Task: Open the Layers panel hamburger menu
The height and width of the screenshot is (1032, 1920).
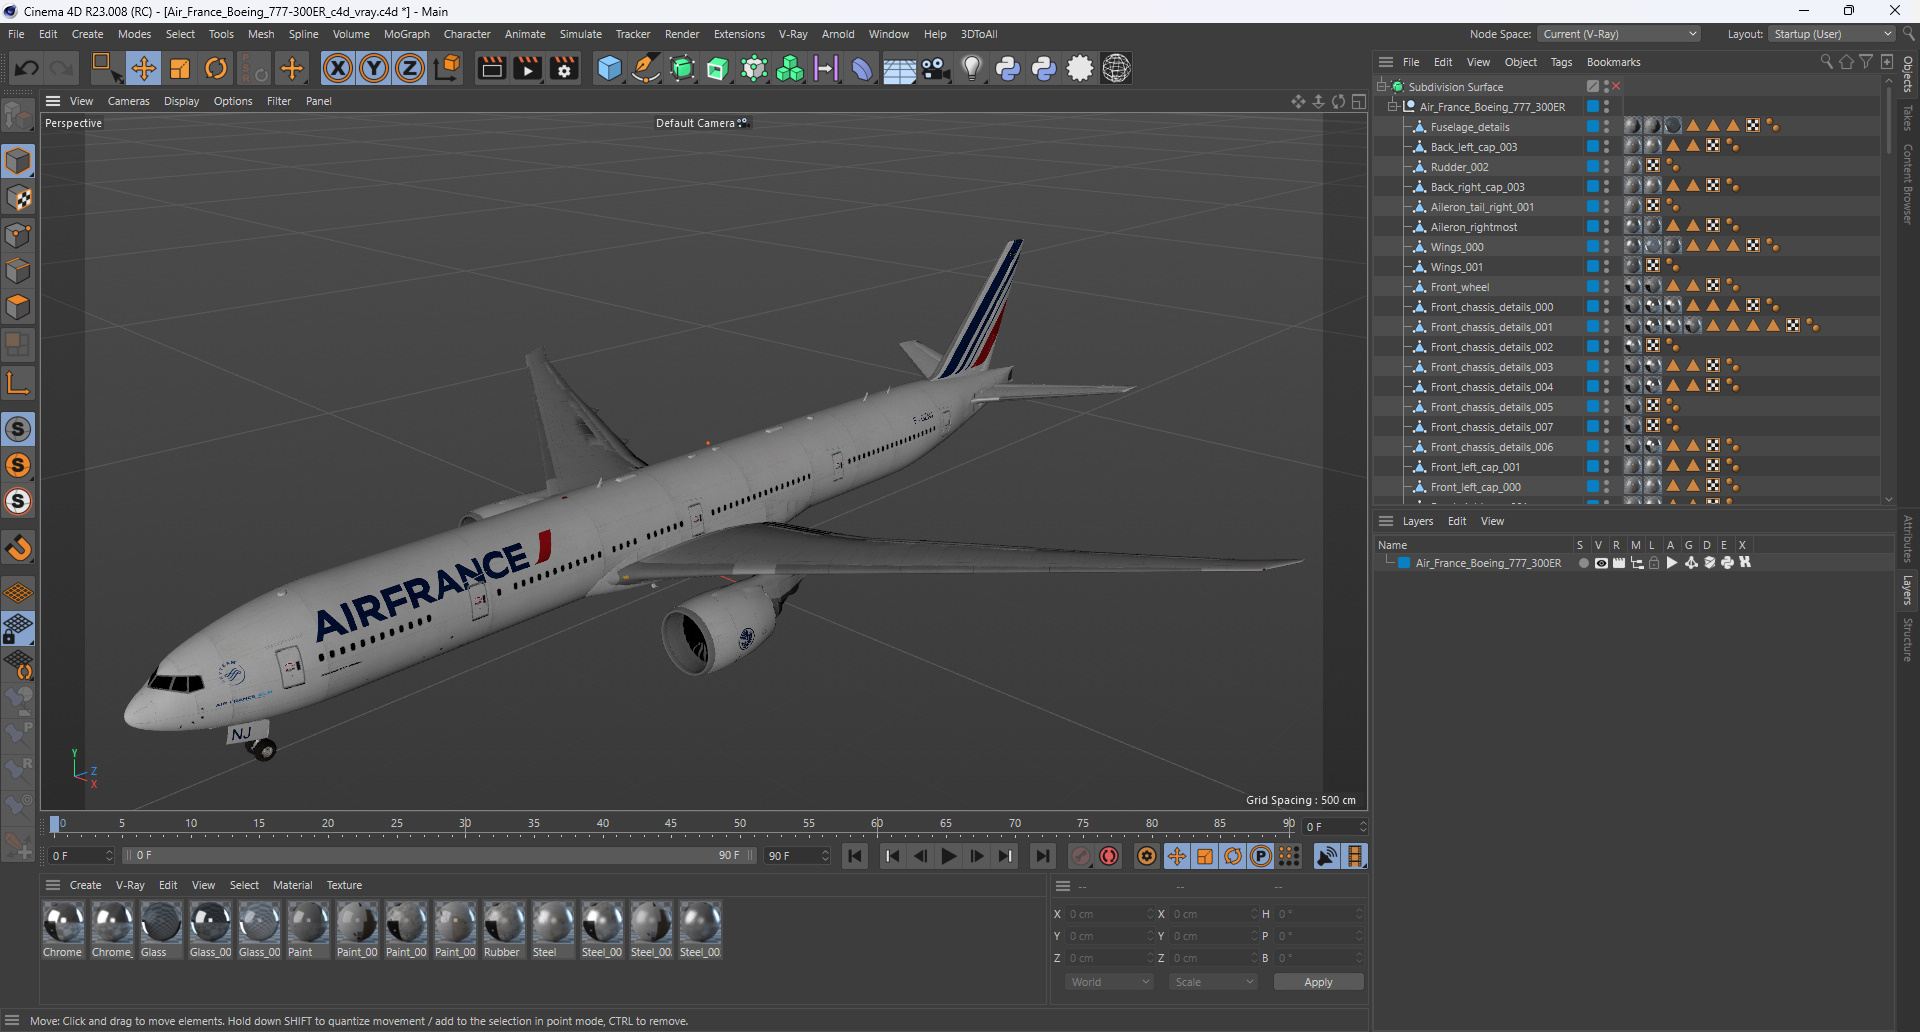Action: point(1385,521)
